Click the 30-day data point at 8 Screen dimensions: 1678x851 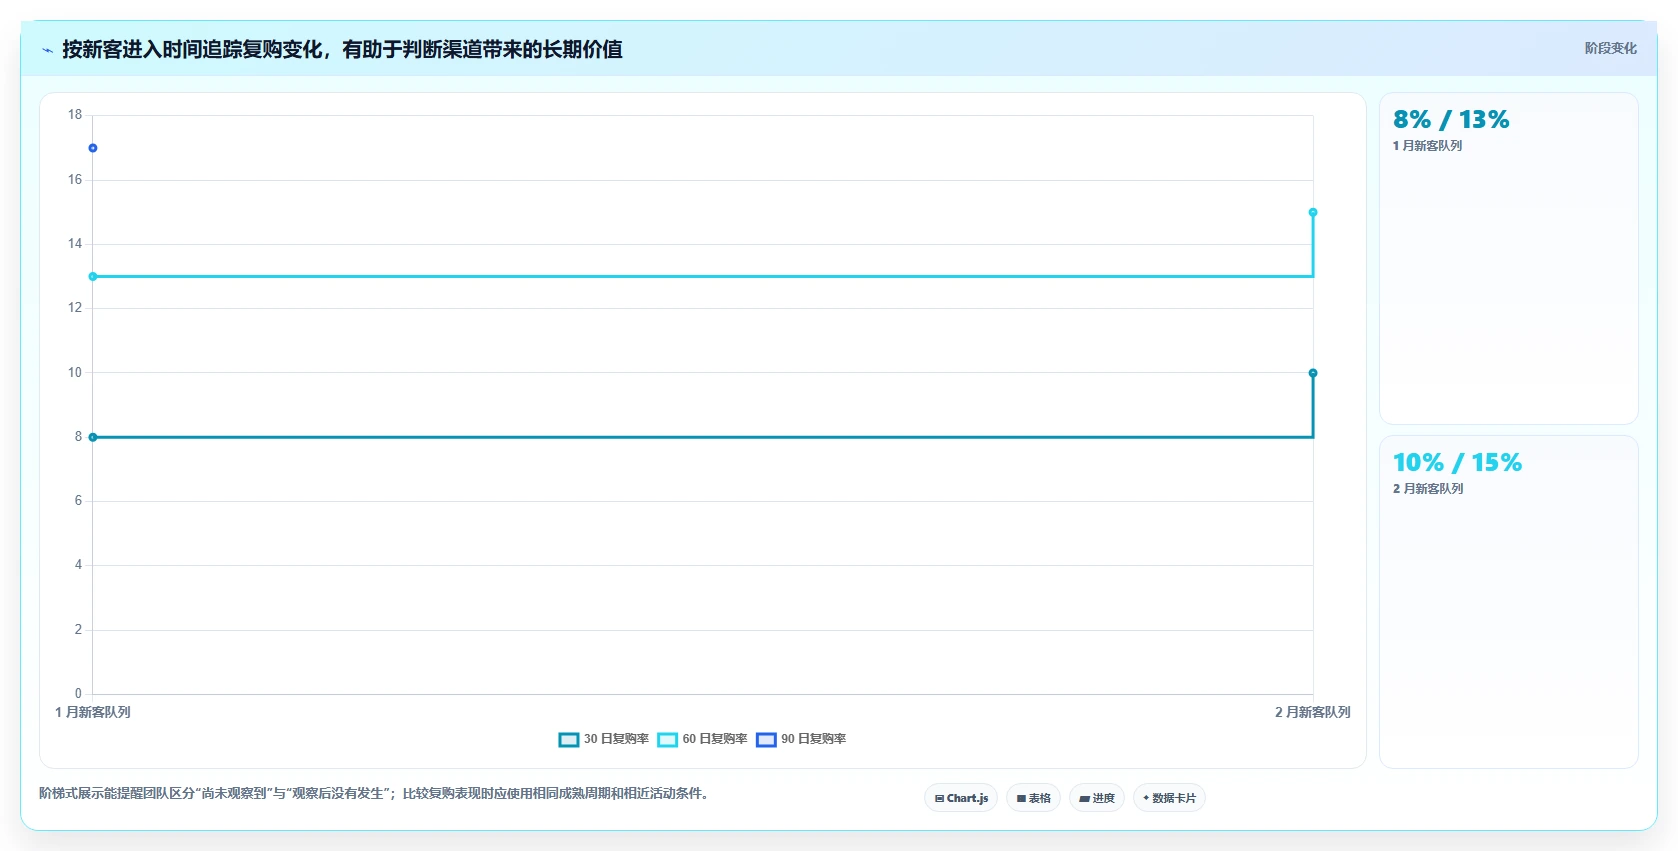pyautogui.click(x=93, y=437)
